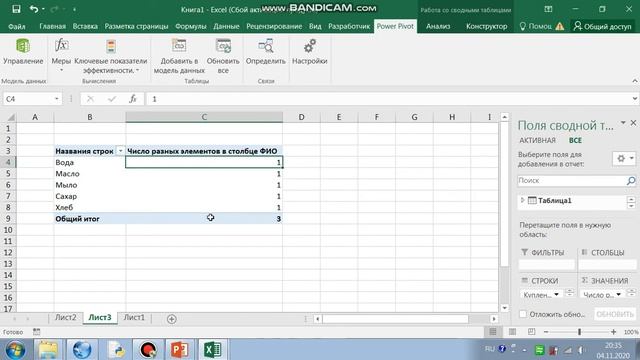This screenshot has height=360, width=640.
Task: Open Названия строк filter dropdown
Action: pos(120,151)
